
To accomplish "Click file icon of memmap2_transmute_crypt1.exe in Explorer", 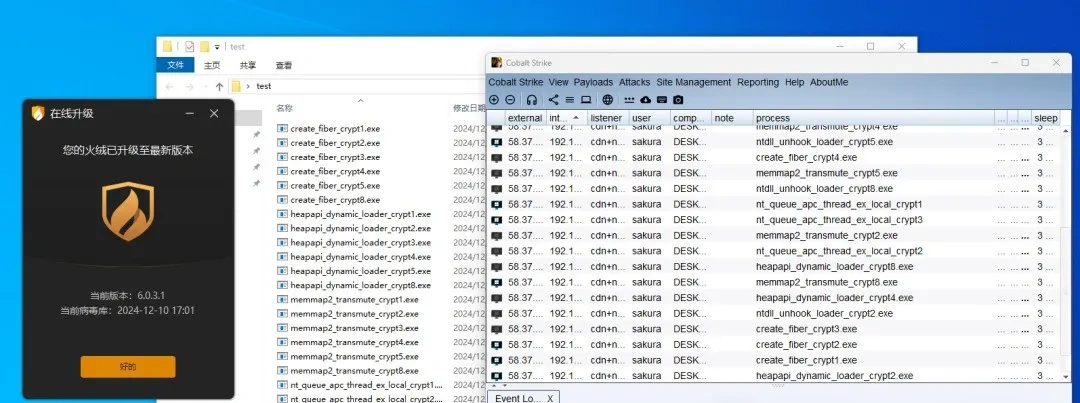I will [282, 300].
